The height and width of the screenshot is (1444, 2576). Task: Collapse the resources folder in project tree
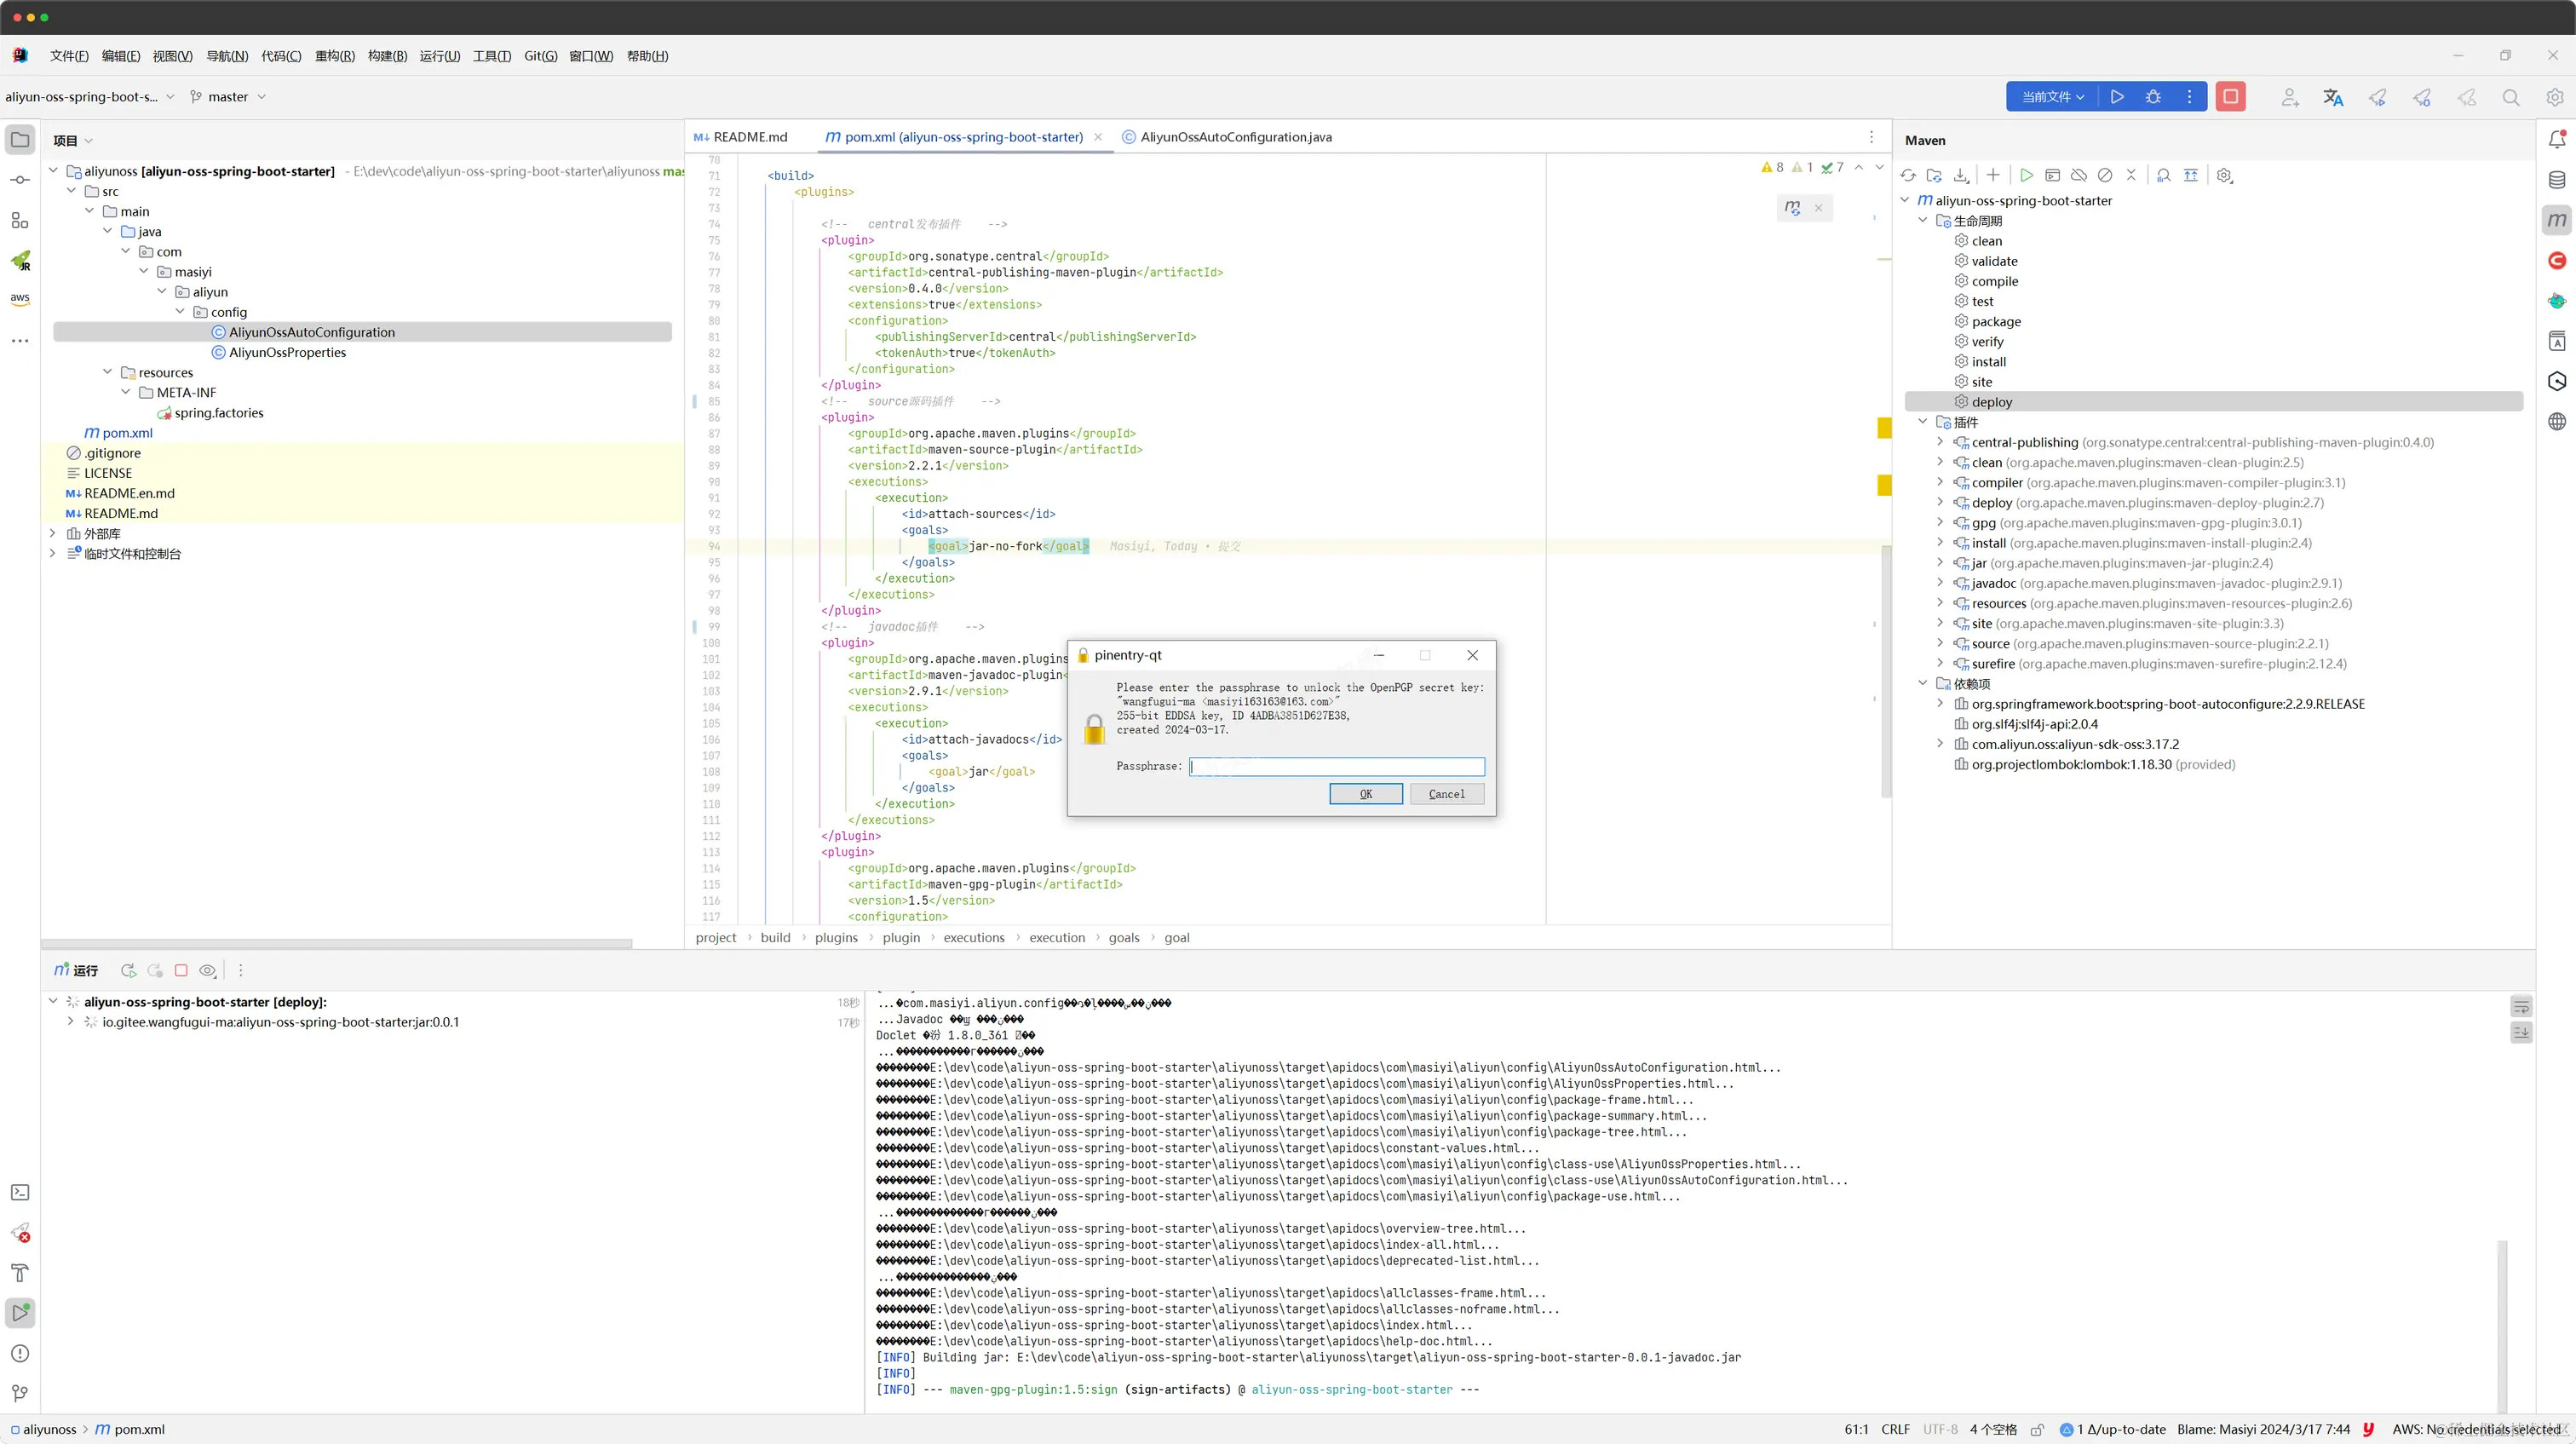pyautogui.click(x=108, y=372)
